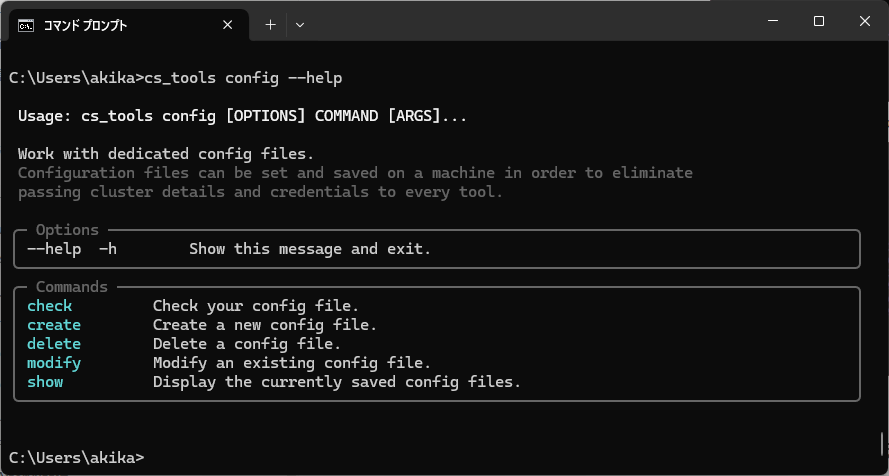
Task: Click the '-h' short option text
Action: point(109,249)
